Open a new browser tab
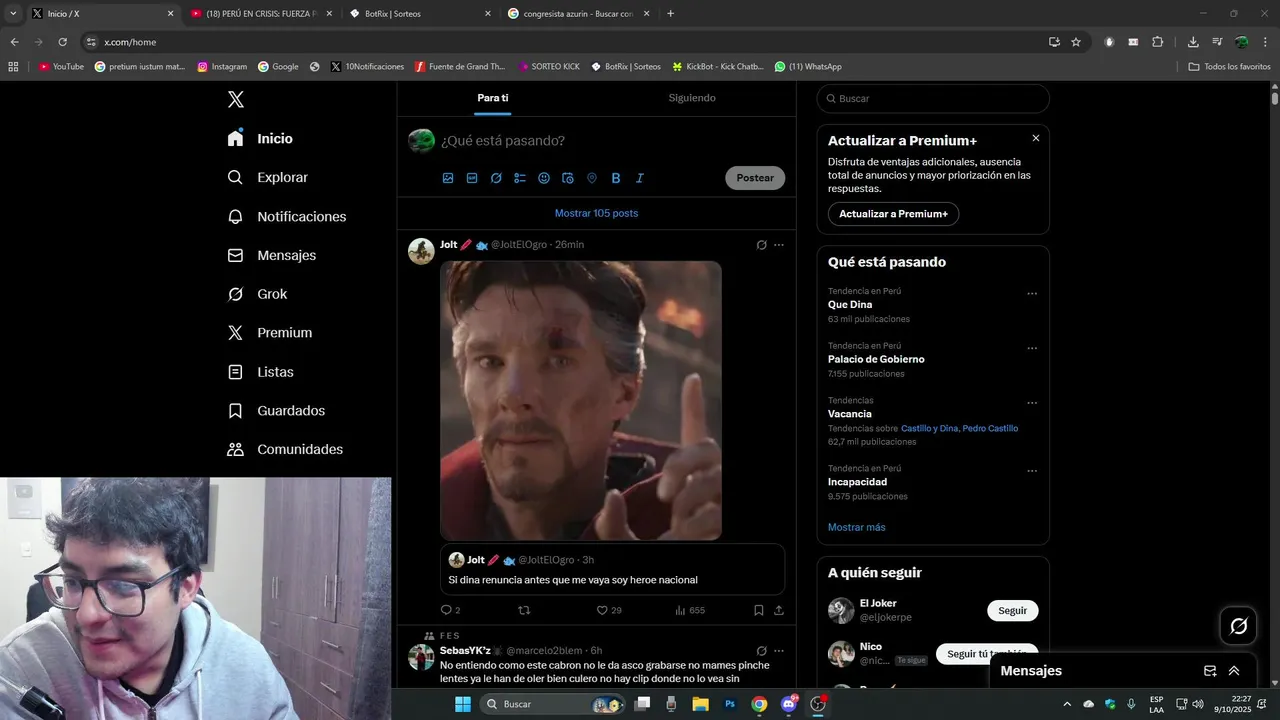Viewport: 1280px width, 720px height. pyautogui.click(x=670, y=14)
